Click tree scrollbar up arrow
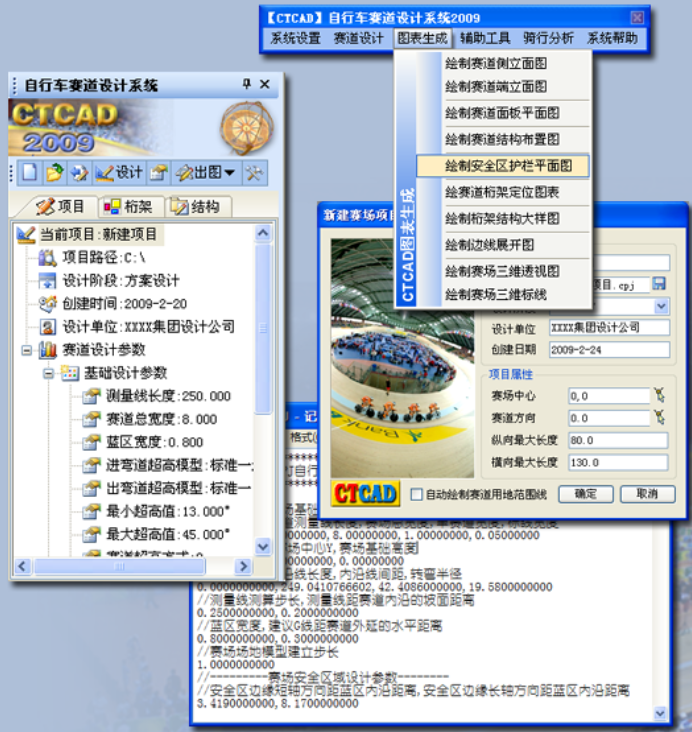This screenshot has width=692, height=732. coord(263,233)
